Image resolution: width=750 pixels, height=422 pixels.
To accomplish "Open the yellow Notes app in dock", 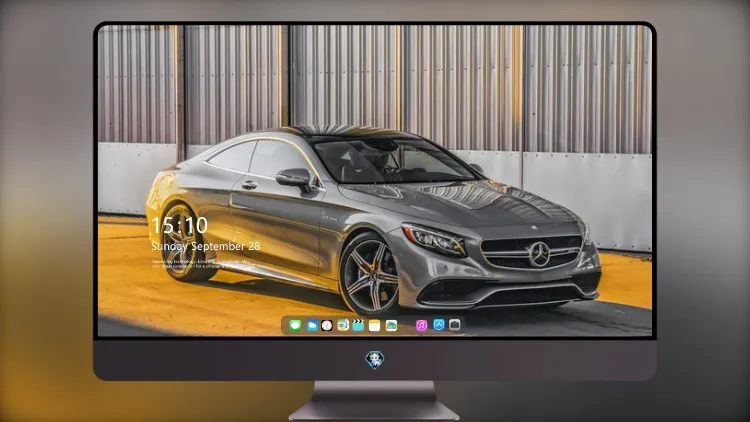I will (x=375, y=325).
